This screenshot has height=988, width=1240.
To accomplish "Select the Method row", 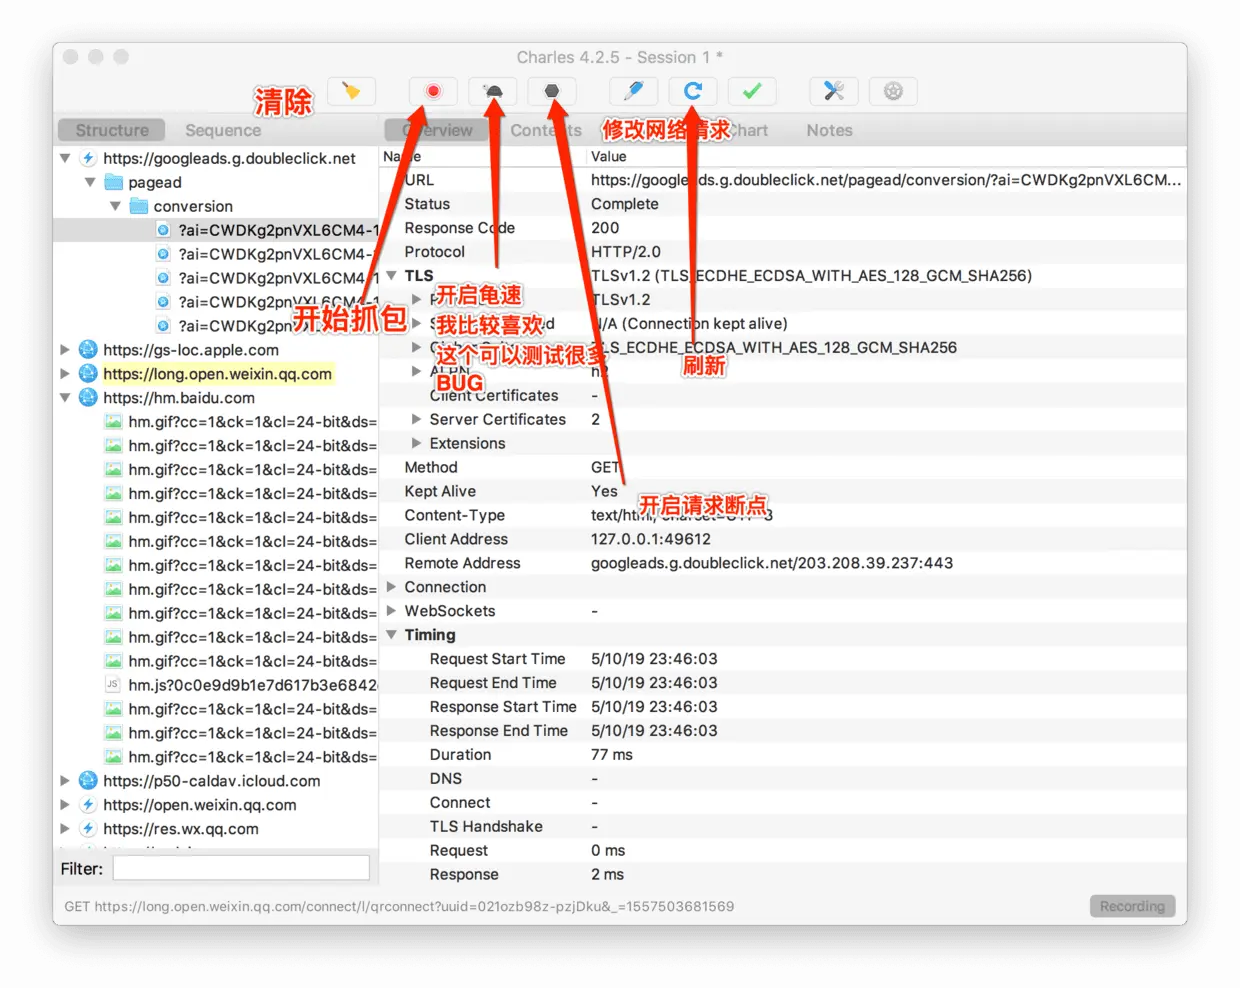I will coord(783,467).
